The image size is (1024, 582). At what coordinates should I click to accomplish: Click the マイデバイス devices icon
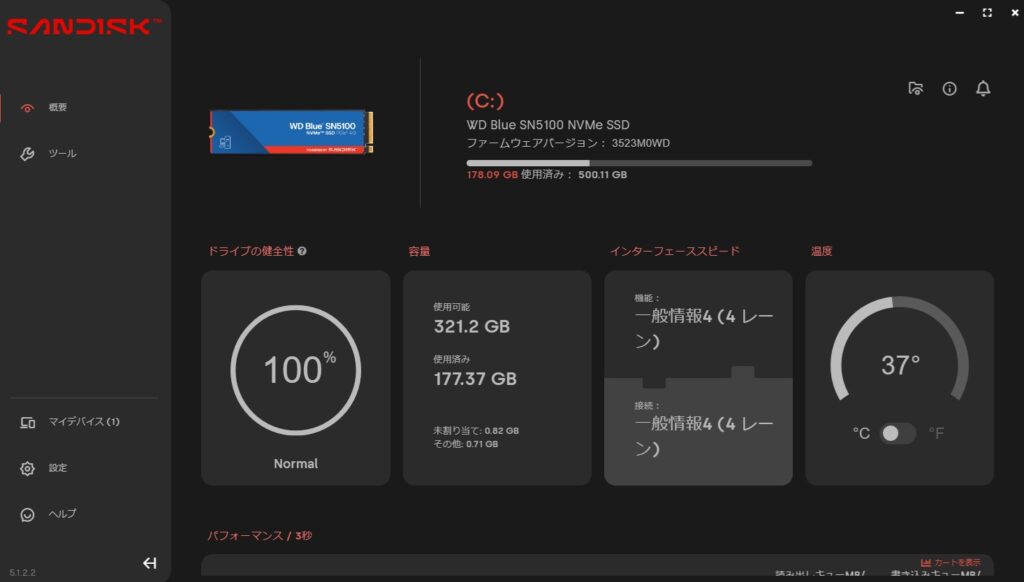coord(28,422)
